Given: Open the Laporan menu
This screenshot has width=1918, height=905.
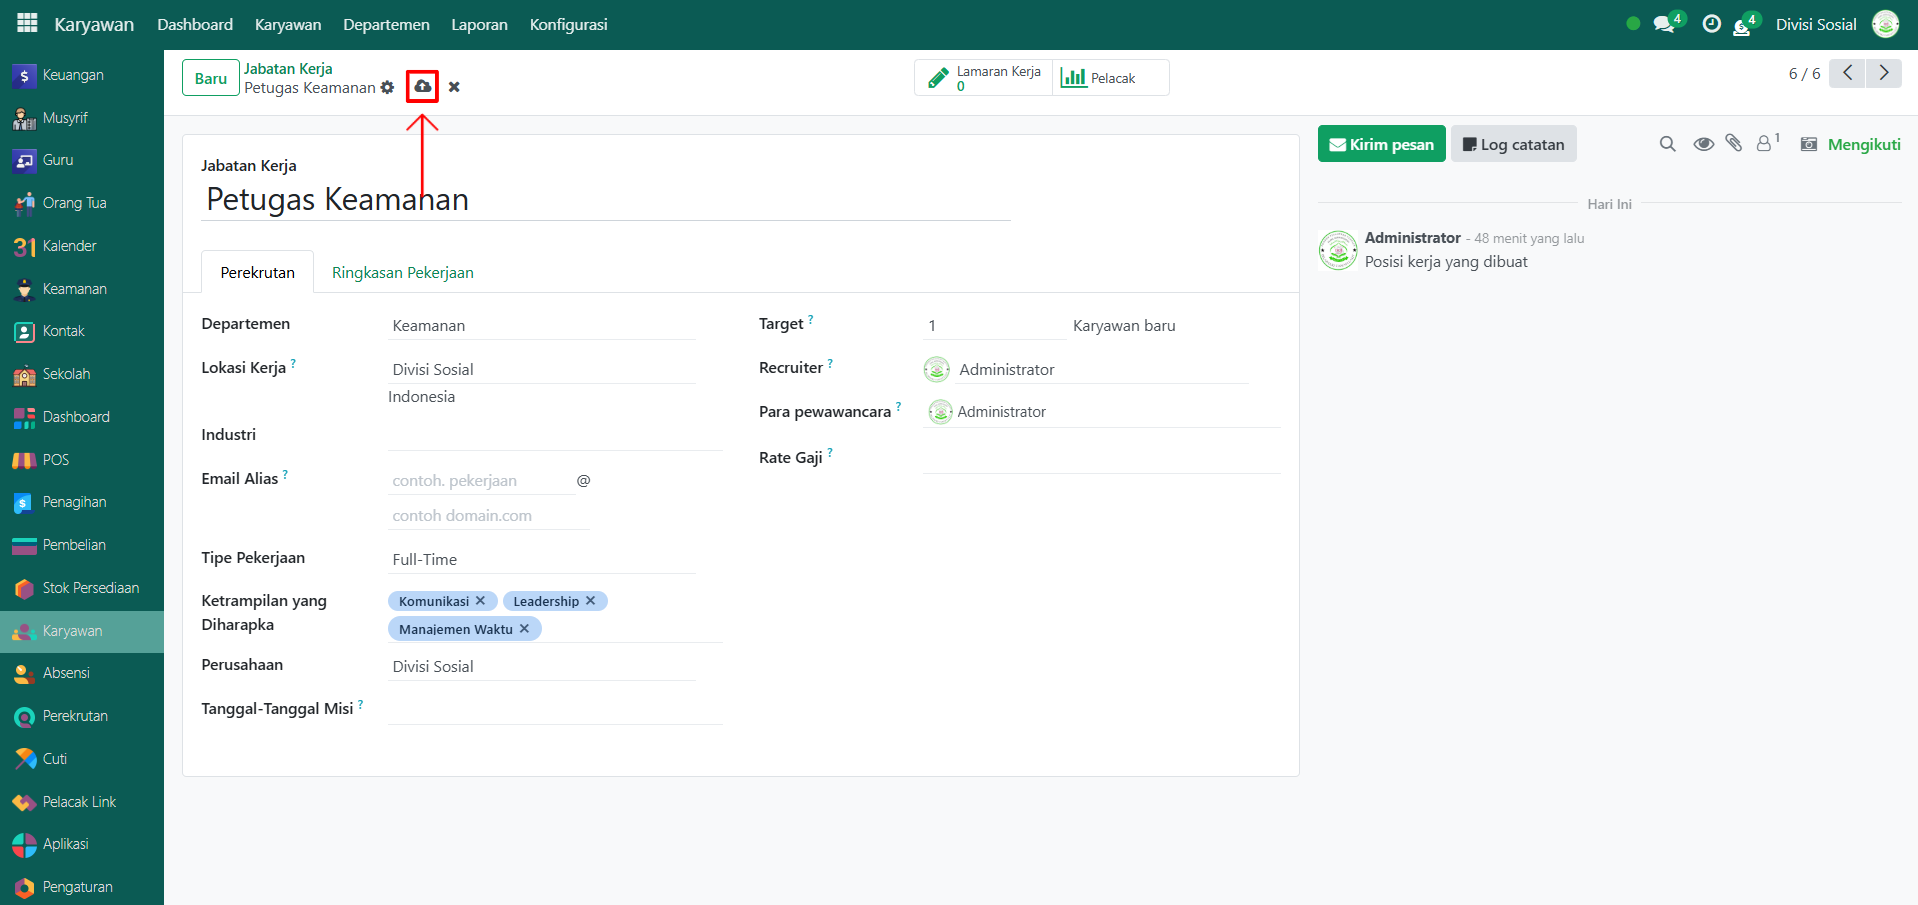Looking at the screenshot, I should 479,24.
